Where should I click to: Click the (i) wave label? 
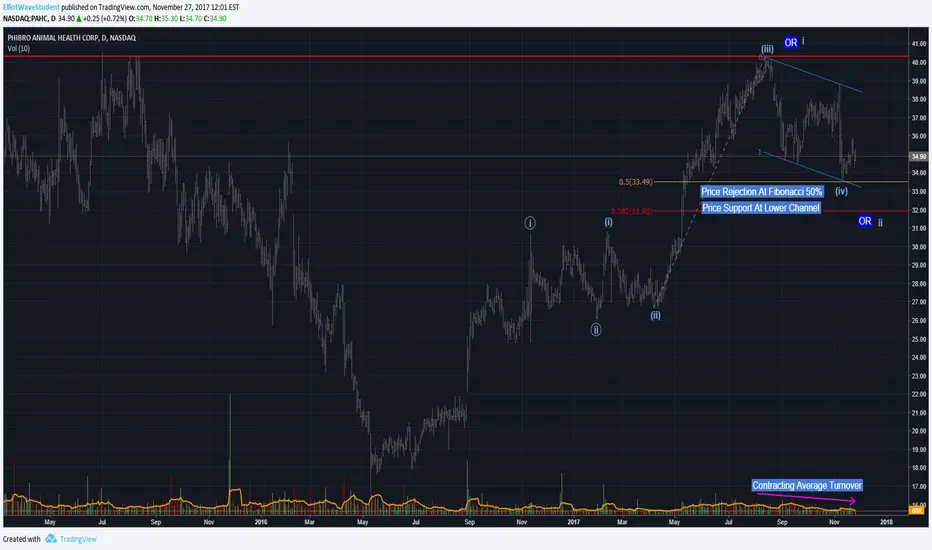(x=608, y=222)
